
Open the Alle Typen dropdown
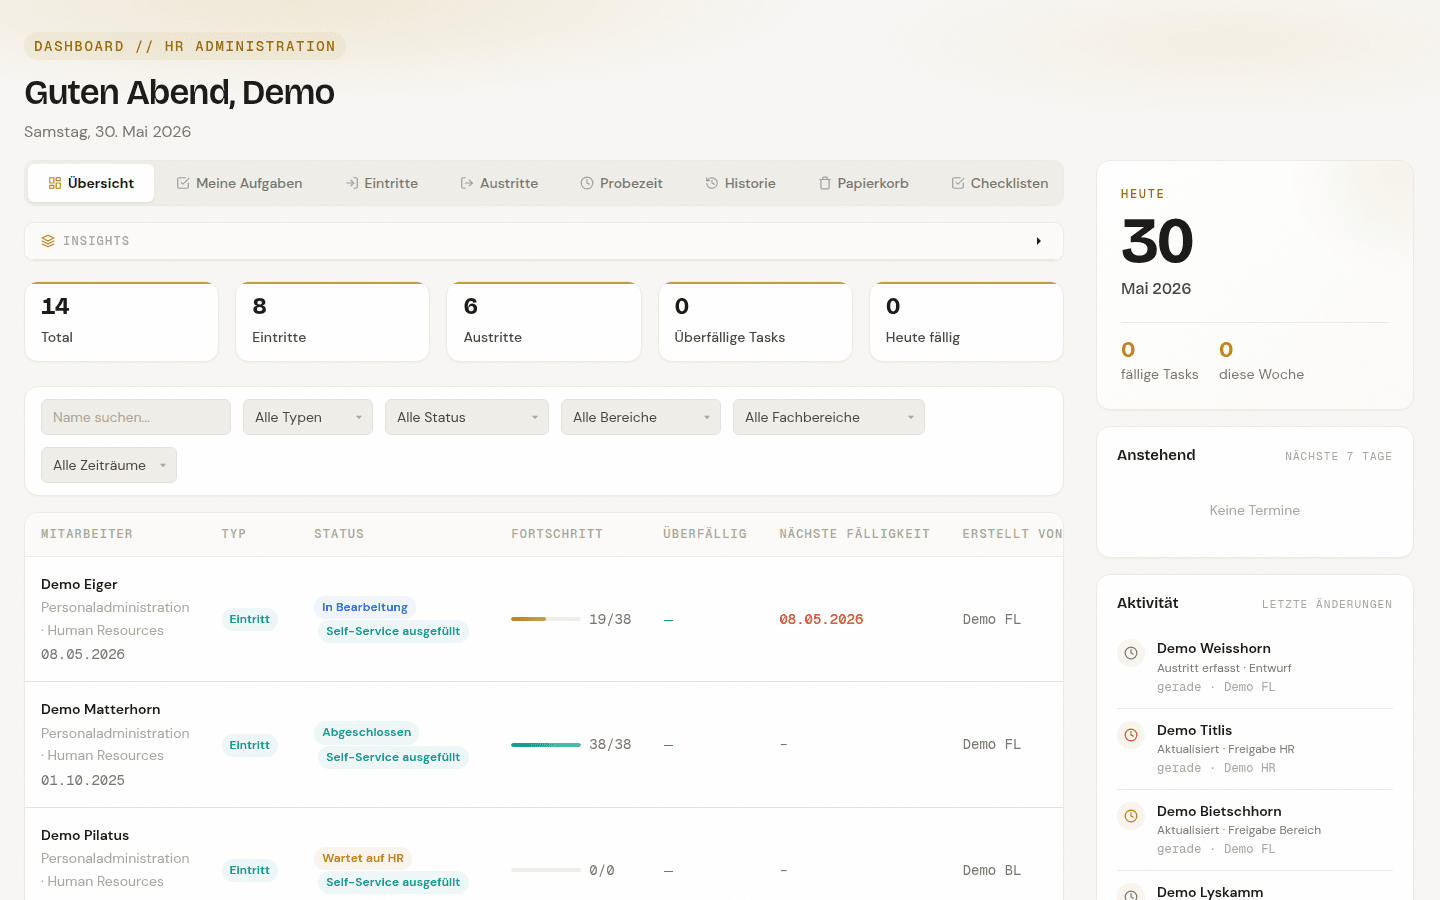pos(308,417)
